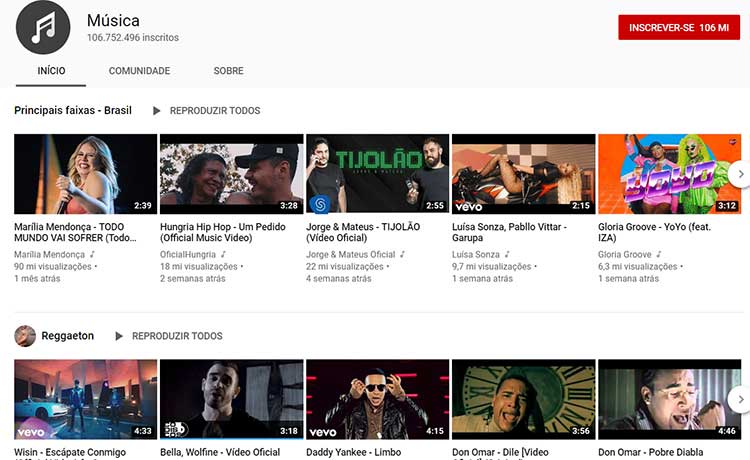Click the 4 semanas atrás text
The height and width of the screenshot is (460, 750).
click(x=338, y=278)
